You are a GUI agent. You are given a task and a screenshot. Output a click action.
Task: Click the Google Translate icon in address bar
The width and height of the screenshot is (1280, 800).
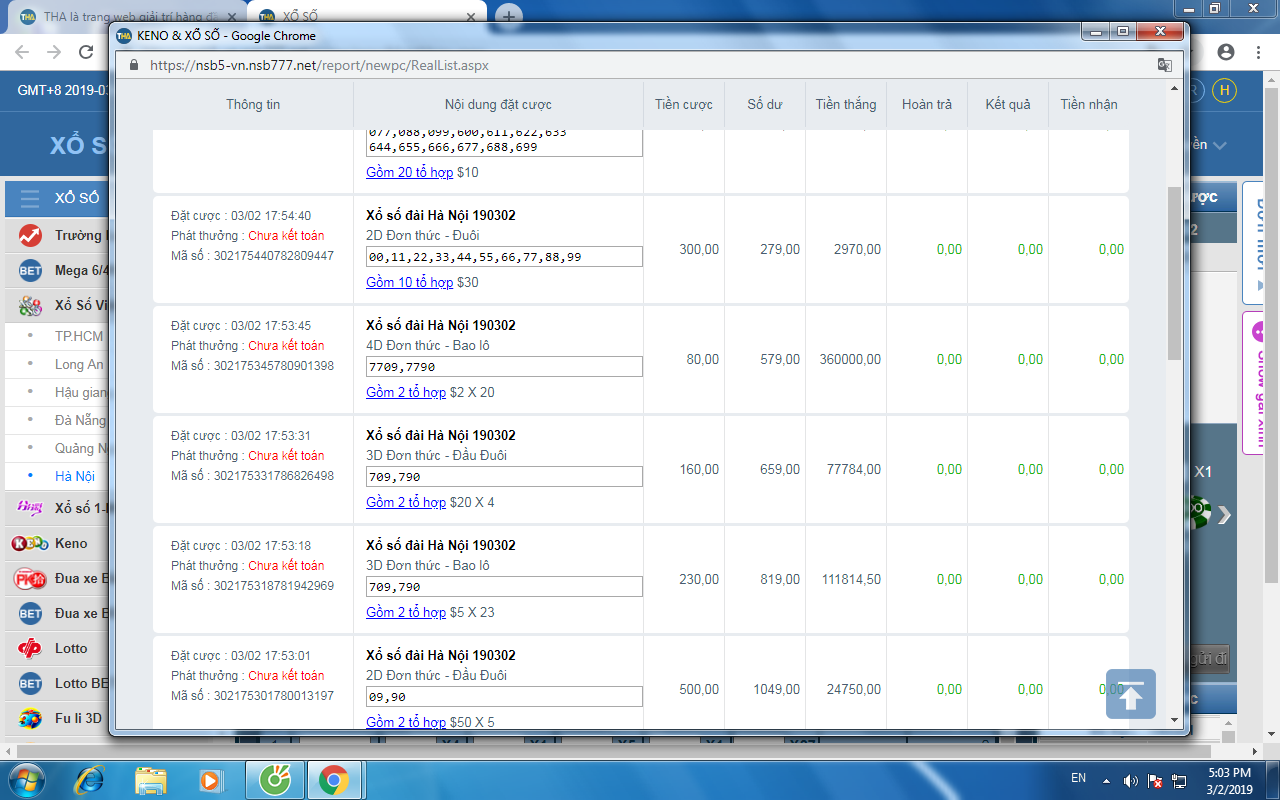[x=1164, y=65]
